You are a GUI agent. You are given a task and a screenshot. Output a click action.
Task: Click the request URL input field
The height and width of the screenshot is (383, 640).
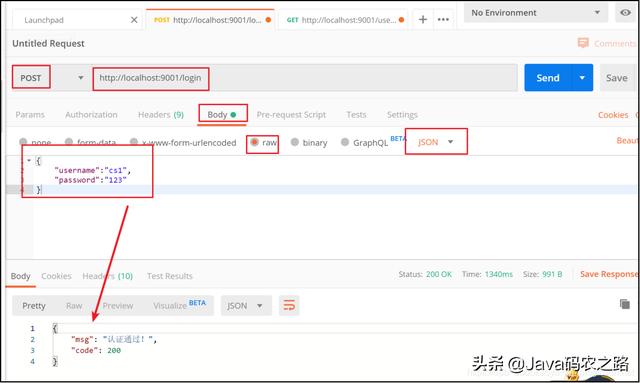[x=304, y=78]
